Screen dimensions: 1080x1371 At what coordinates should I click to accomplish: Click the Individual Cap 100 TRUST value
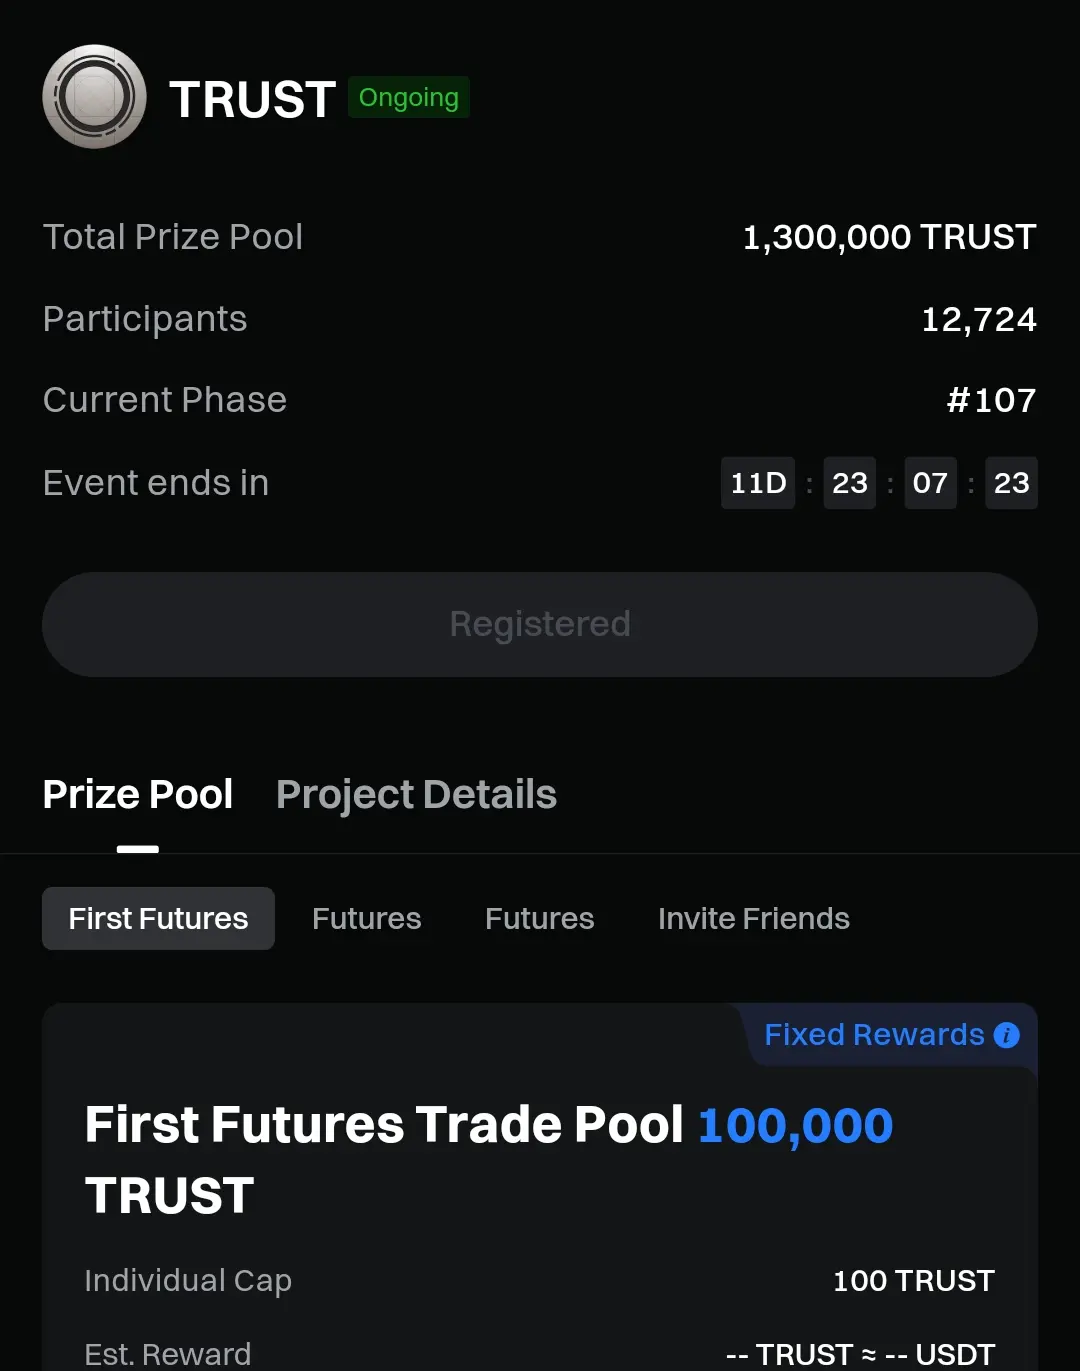(913, 1281)
